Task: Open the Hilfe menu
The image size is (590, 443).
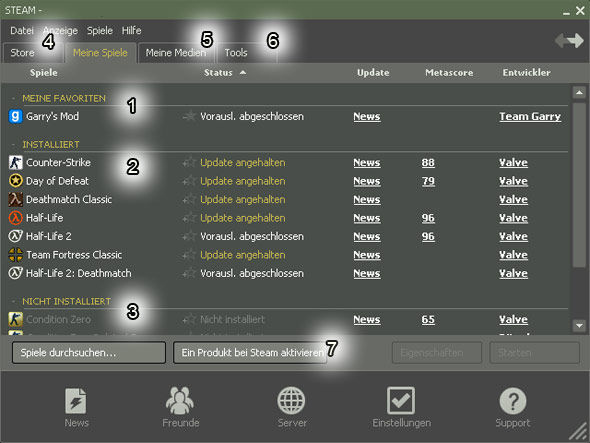Action: (131, 30)
